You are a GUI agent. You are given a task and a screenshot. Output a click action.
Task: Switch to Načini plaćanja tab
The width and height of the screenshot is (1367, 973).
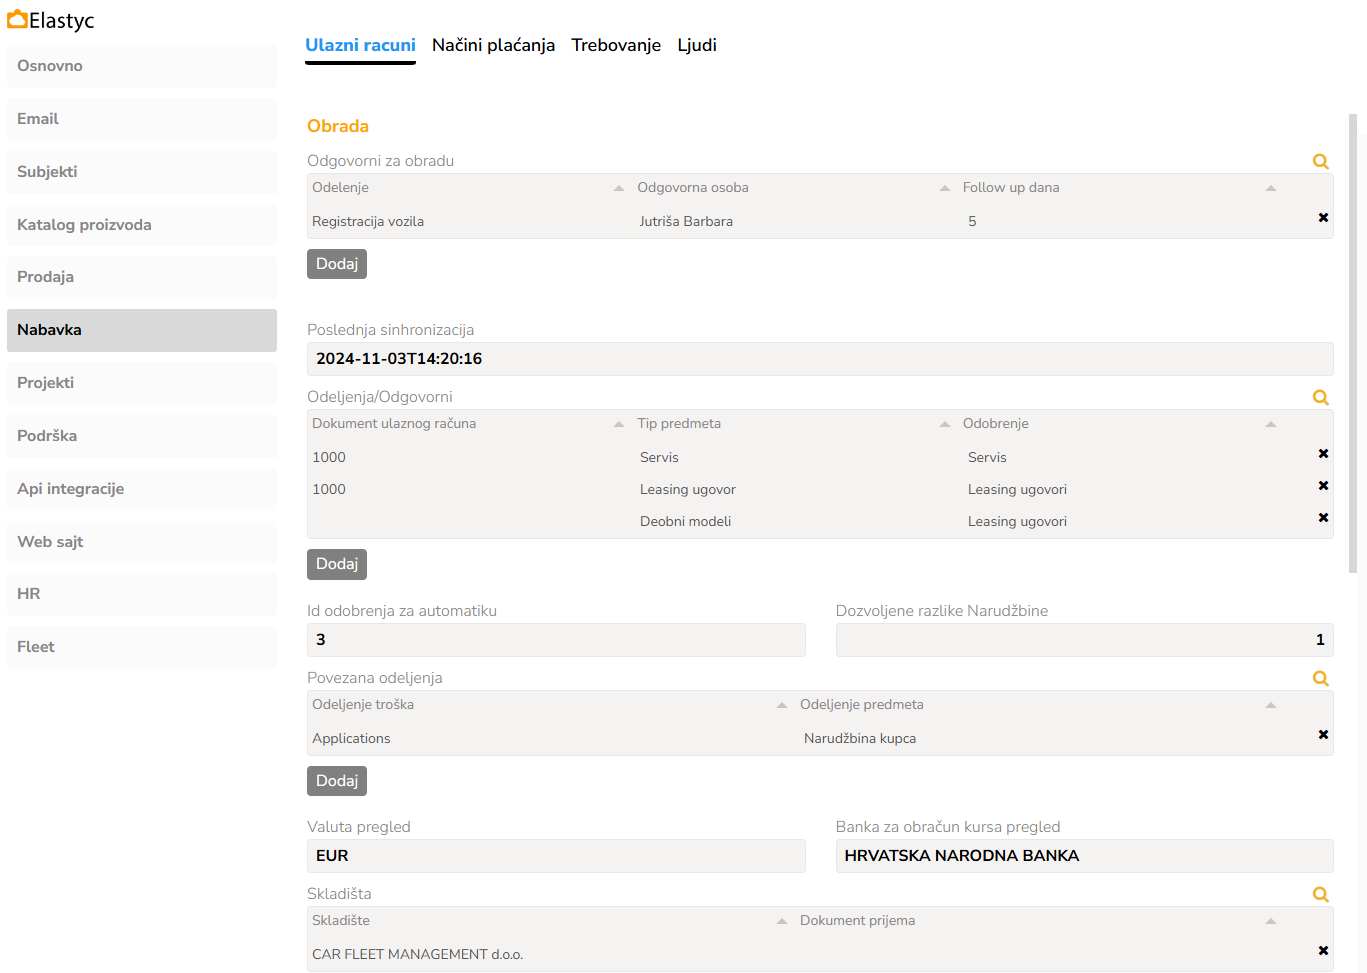click(x=493, y=45)
